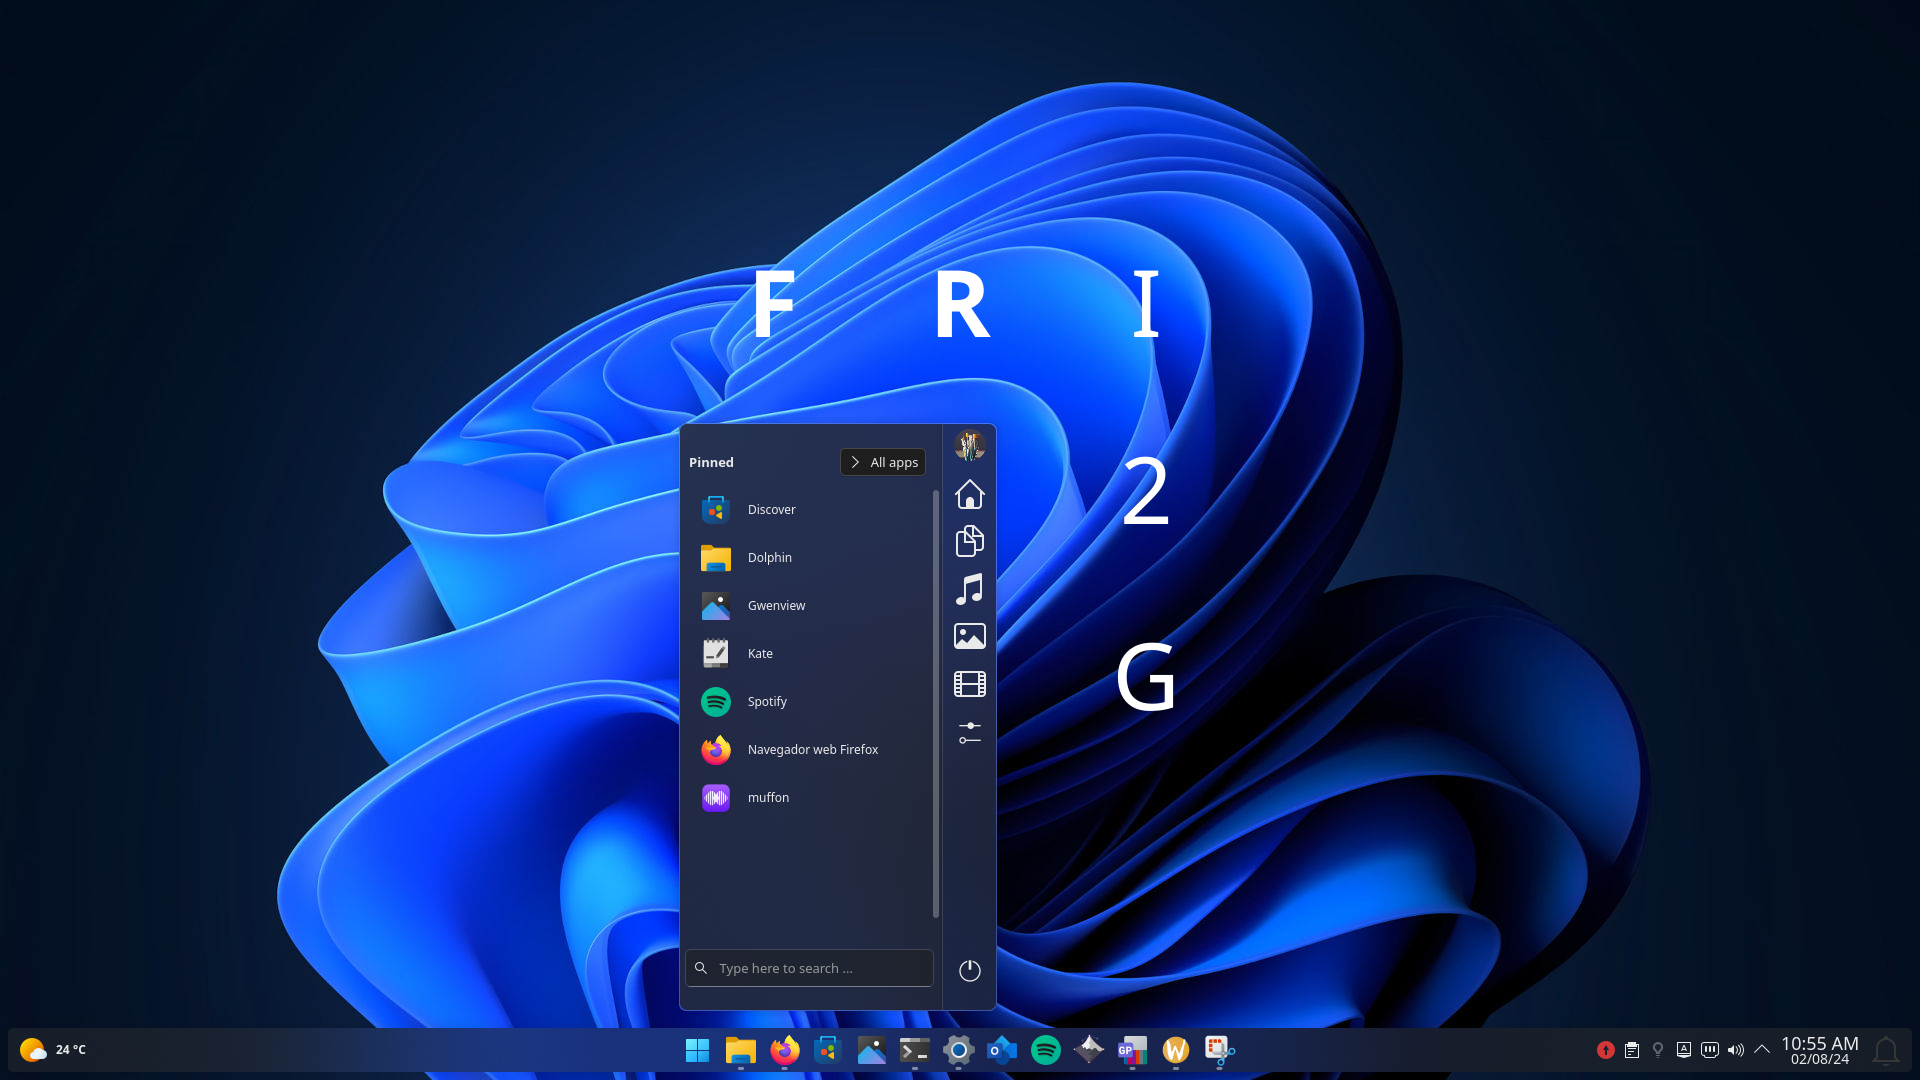
Task: Open the audio volume tray icon
Action: click(x=1735, y=1050)
